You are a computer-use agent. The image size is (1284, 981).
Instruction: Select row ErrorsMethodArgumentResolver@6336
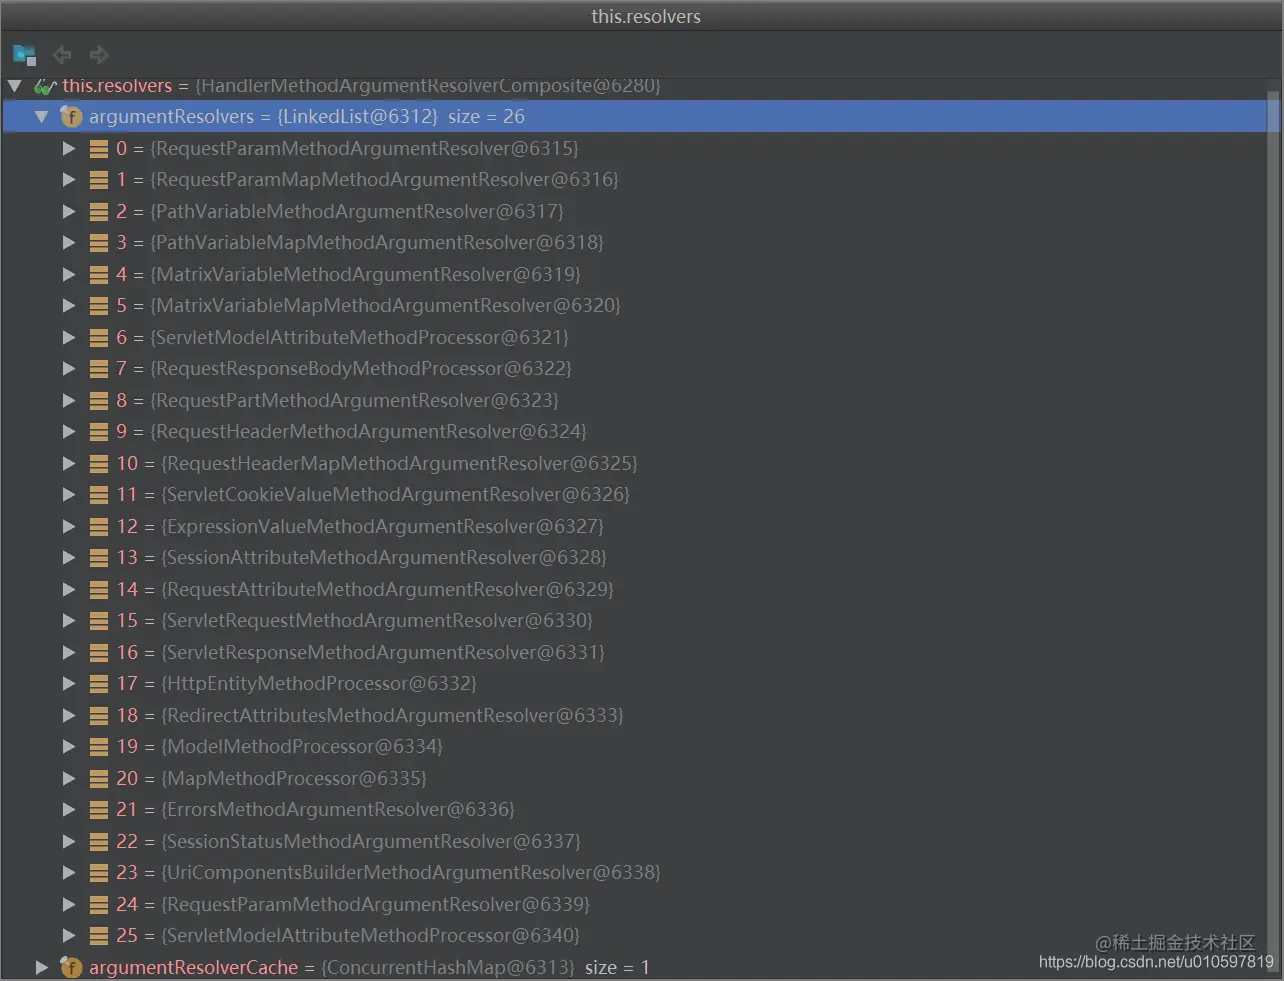click(634, 810)
